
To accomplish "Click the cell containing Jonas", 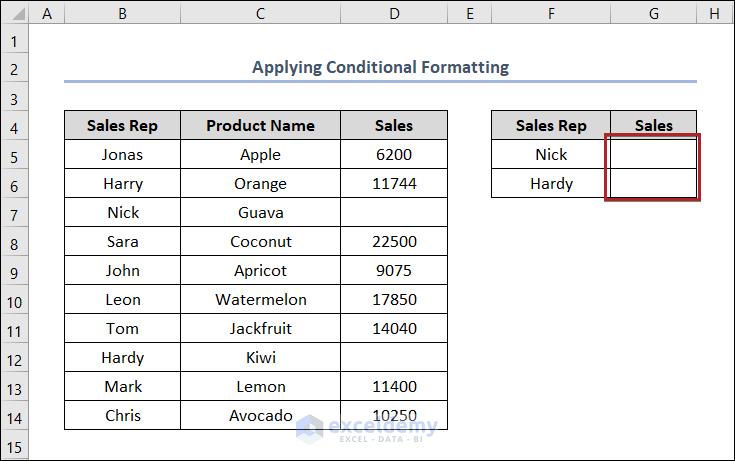I will [122, 155].
